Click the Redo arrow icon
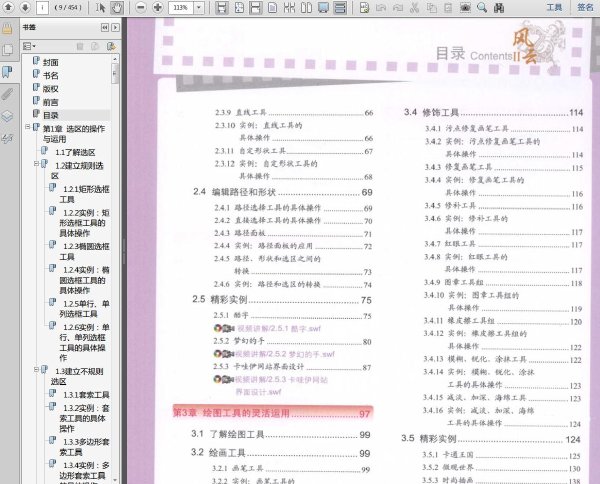 (398, 7)
